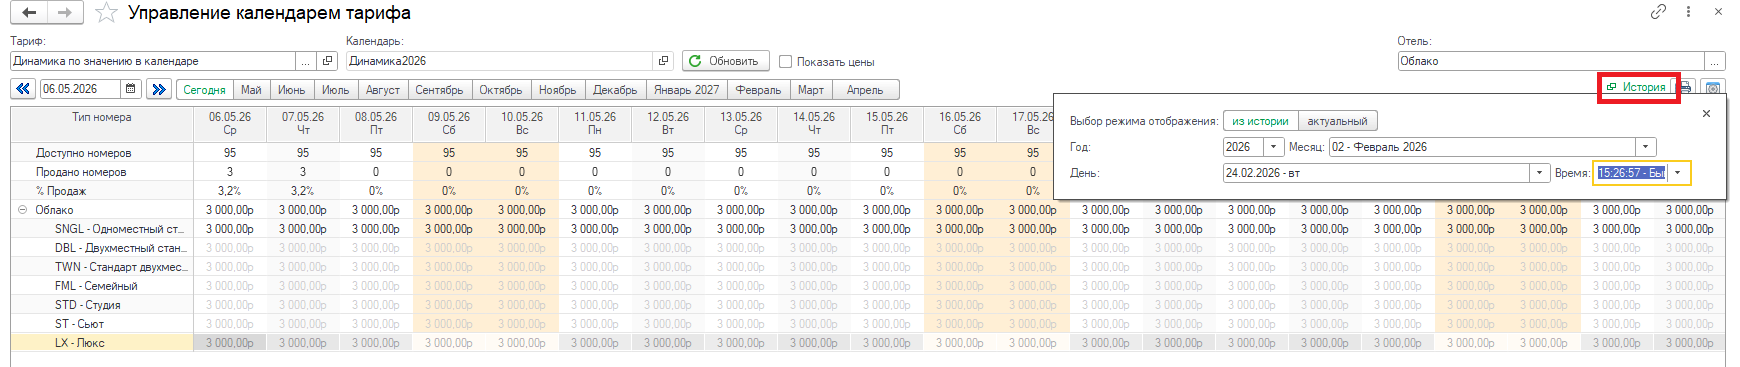The width and height of the screenshot is (1740, 367).
Task: Open the calendar picker for date field
Action: tap(130, 89)
